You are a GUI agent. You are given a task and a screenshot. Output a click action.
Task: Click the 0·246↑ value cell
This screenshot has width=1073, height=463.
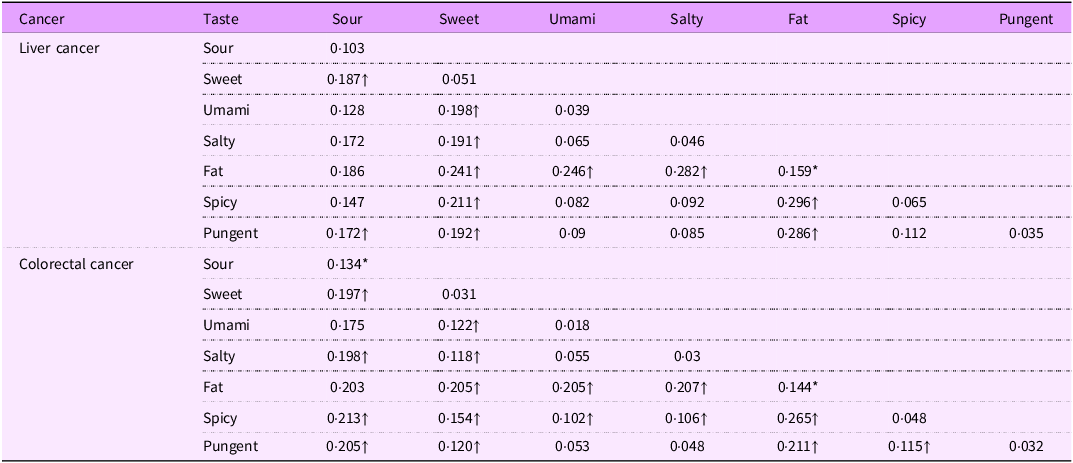[x=573, y=172]
